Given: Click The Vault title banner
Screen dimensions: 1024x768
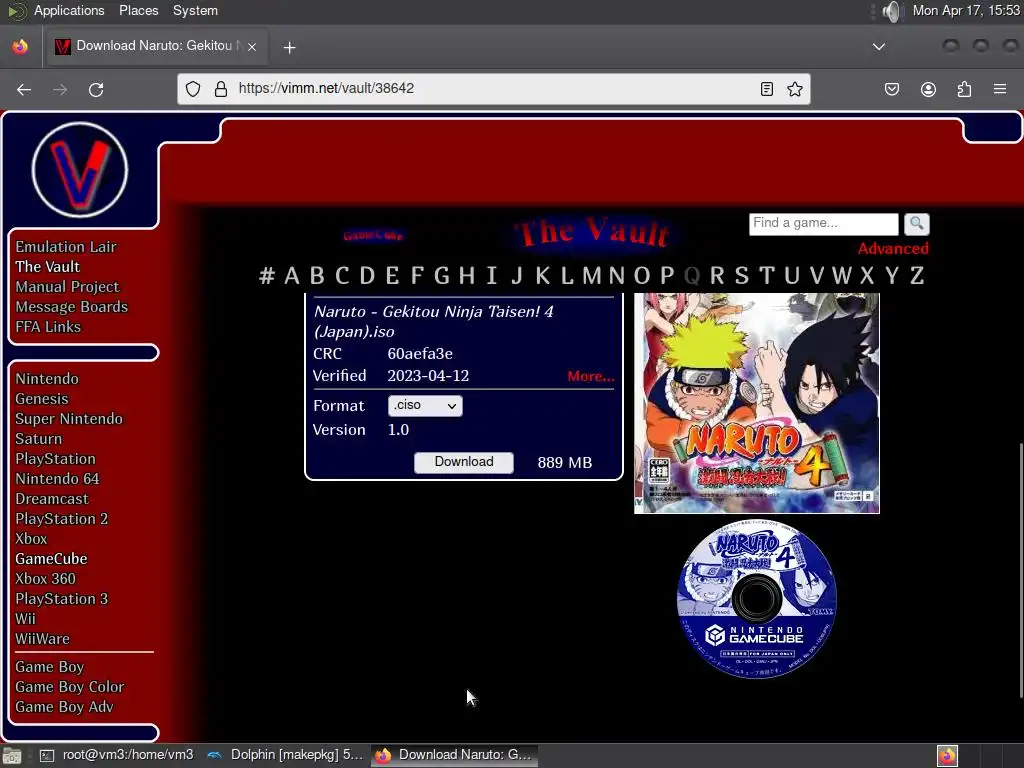Looking at the screenshot, I should coord(592,232).
